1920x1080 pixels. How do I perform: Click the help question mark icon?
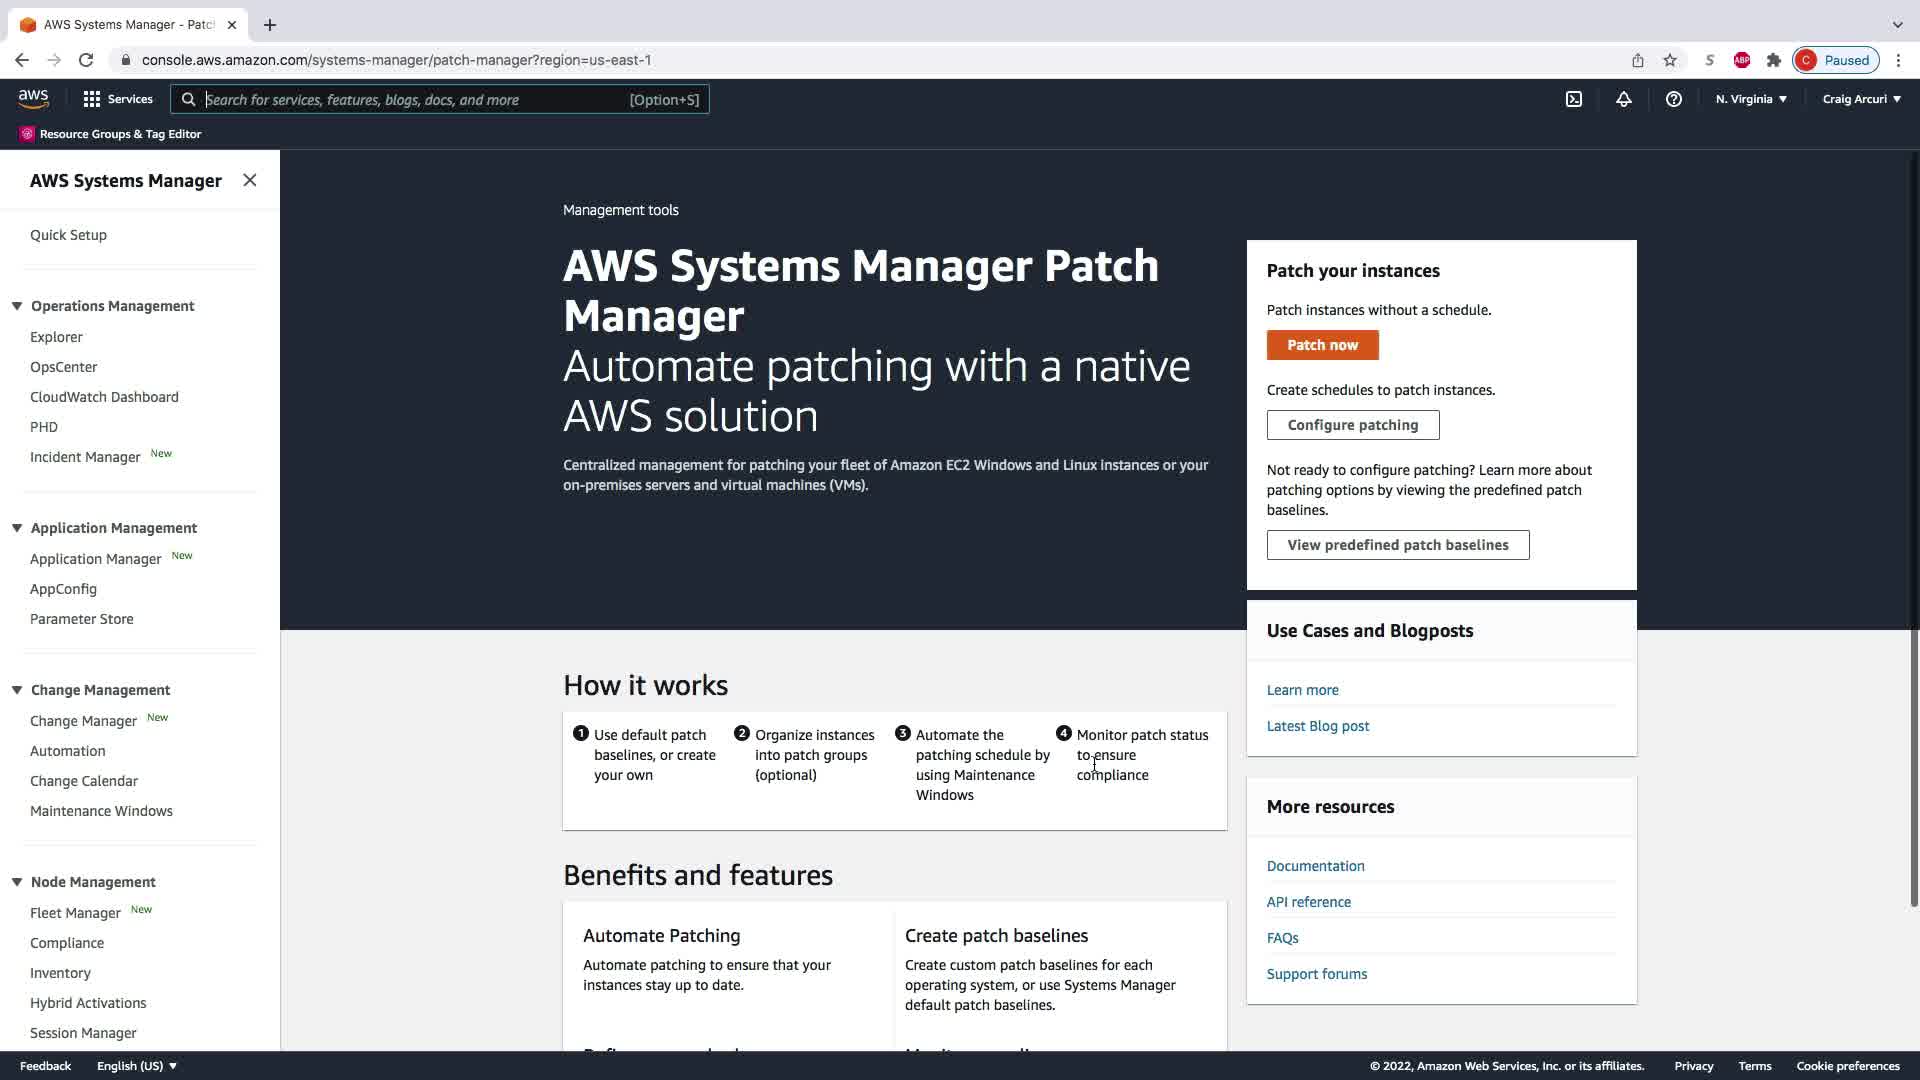click(x=1674, y=99)
